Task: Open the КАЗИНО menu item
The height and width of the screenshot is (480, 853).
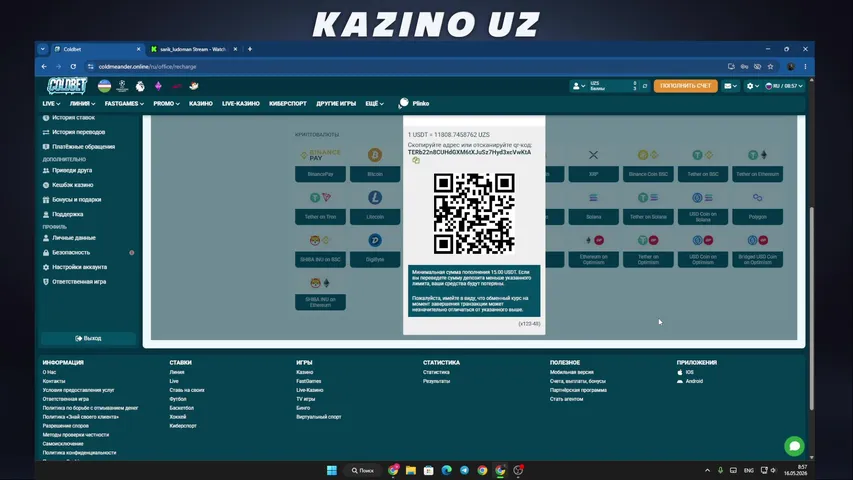Action: click(201, 103)
